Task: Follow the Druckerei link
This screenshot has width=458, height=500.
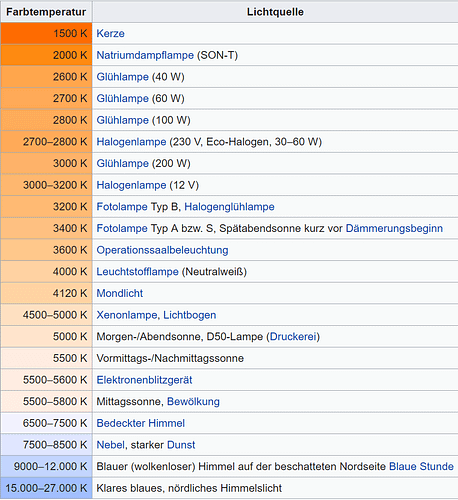Action: point(293,337)
